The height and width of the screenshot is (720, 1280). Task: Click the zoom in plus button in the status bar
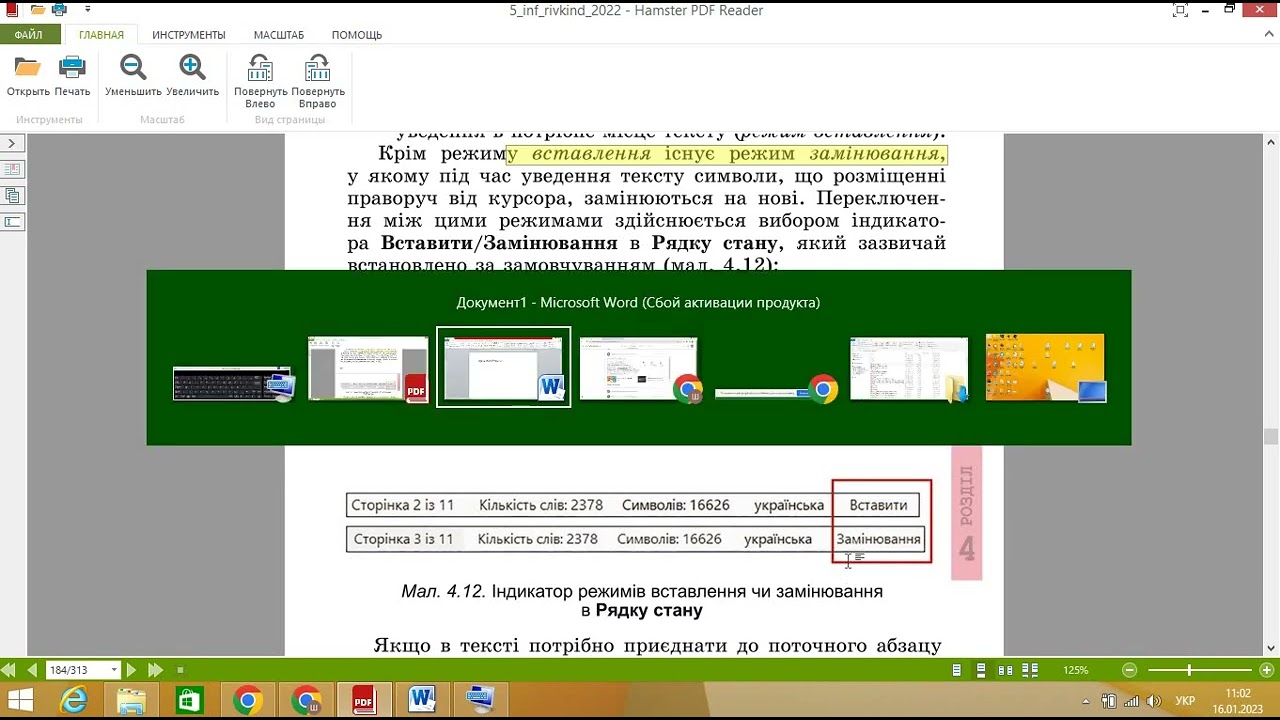(x=1268, y=670)
